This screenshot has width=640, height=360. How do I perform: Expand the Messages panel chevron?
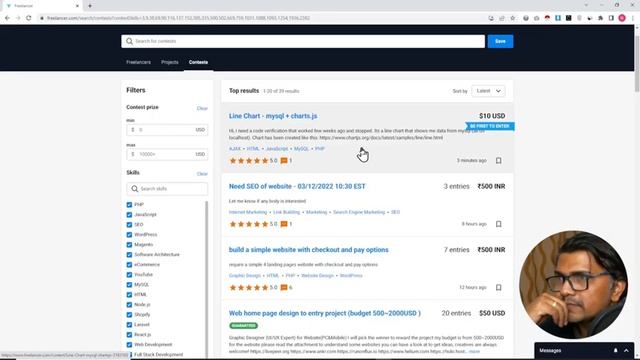point(626,351)
